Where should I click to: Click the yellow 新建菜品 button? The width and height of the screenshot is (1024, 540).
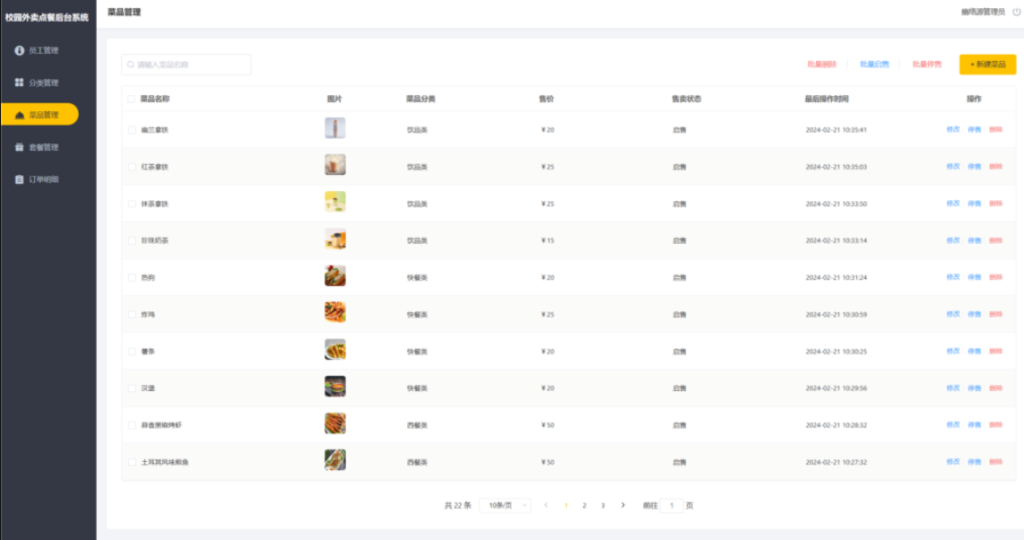pos(987,65)
